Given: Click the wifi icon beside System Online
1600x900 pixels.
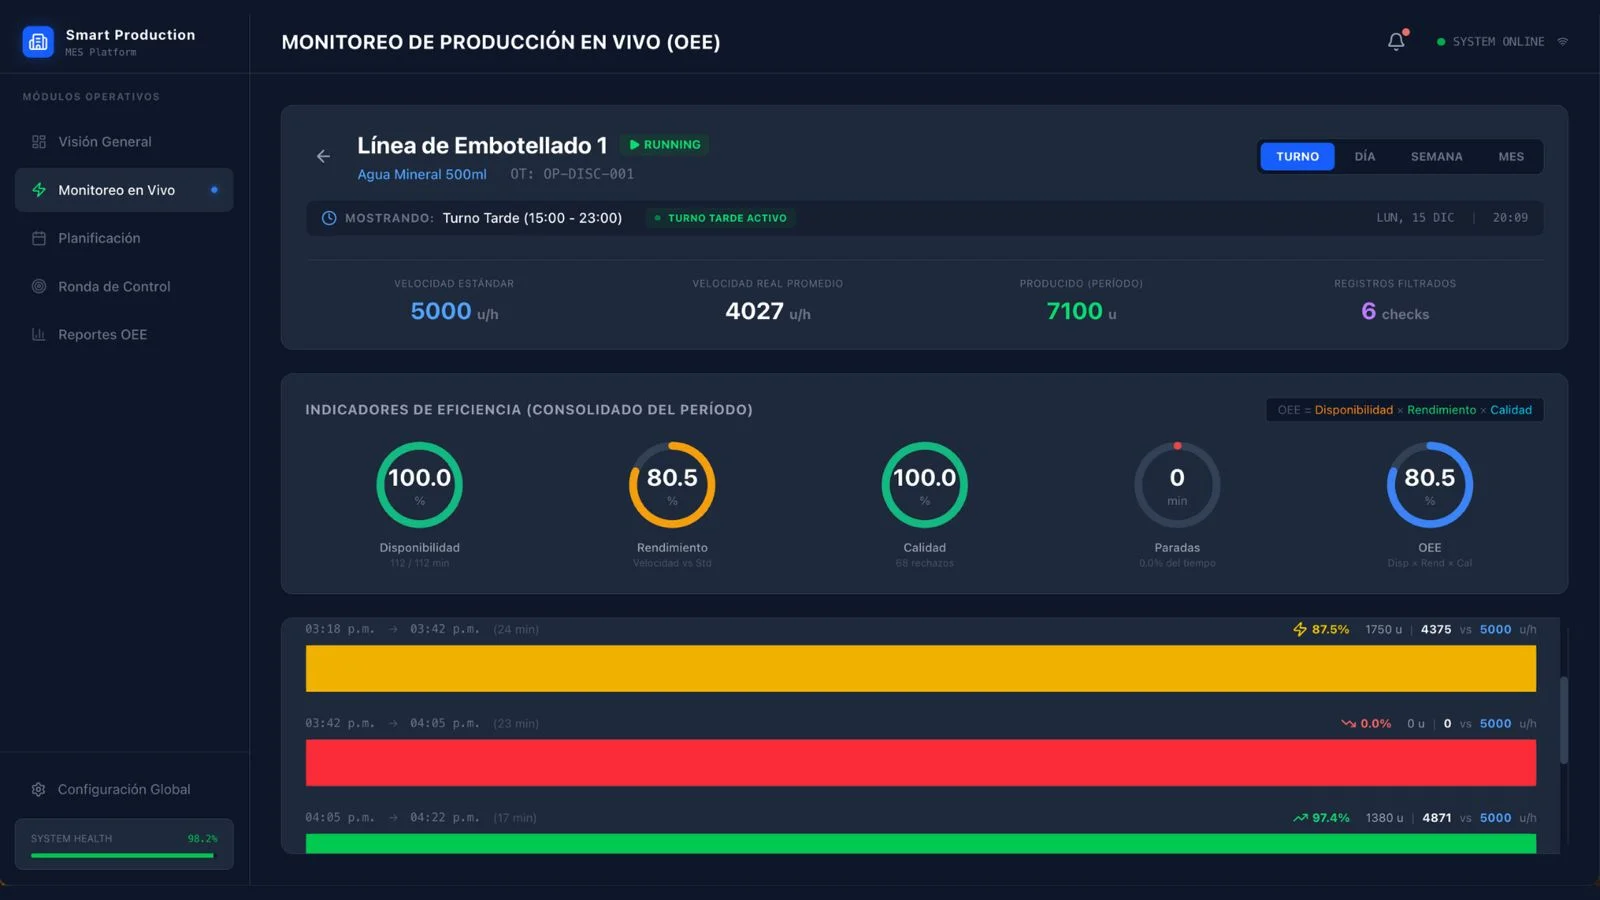Looking at the screenshot, I should click(1562, 42).
